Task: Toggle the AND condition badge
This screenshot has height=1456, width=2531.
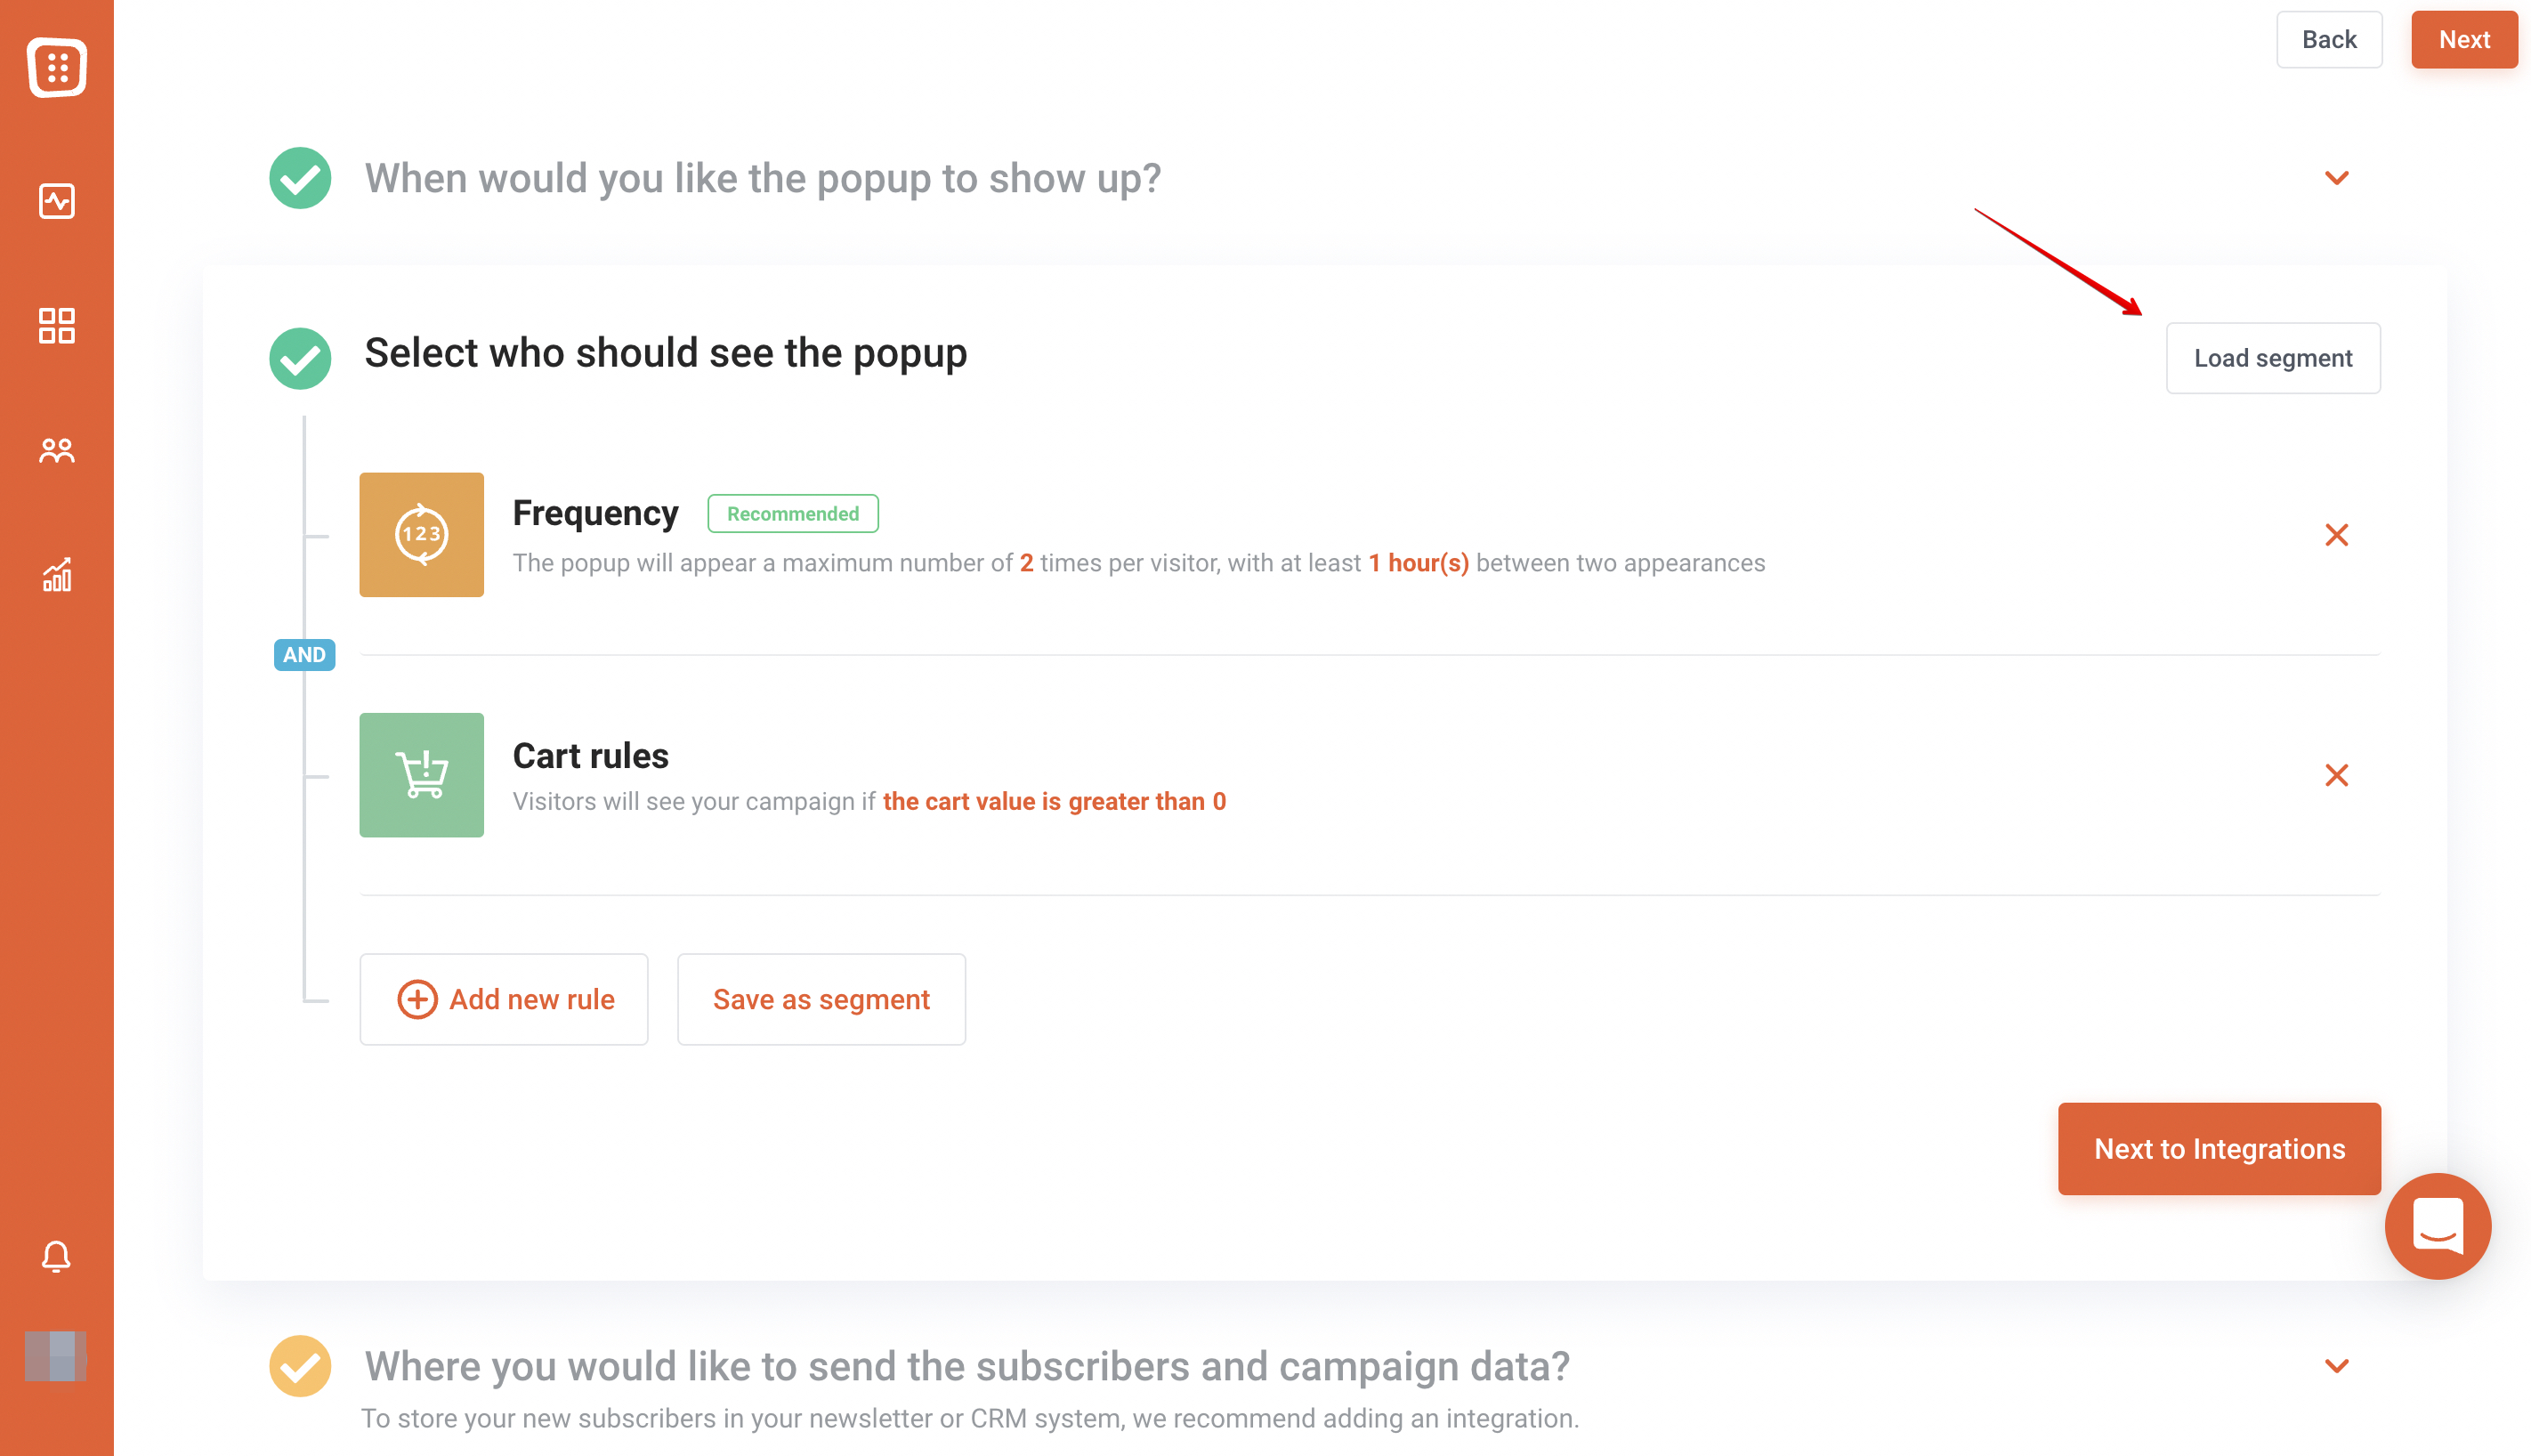Action: [304, 655]
